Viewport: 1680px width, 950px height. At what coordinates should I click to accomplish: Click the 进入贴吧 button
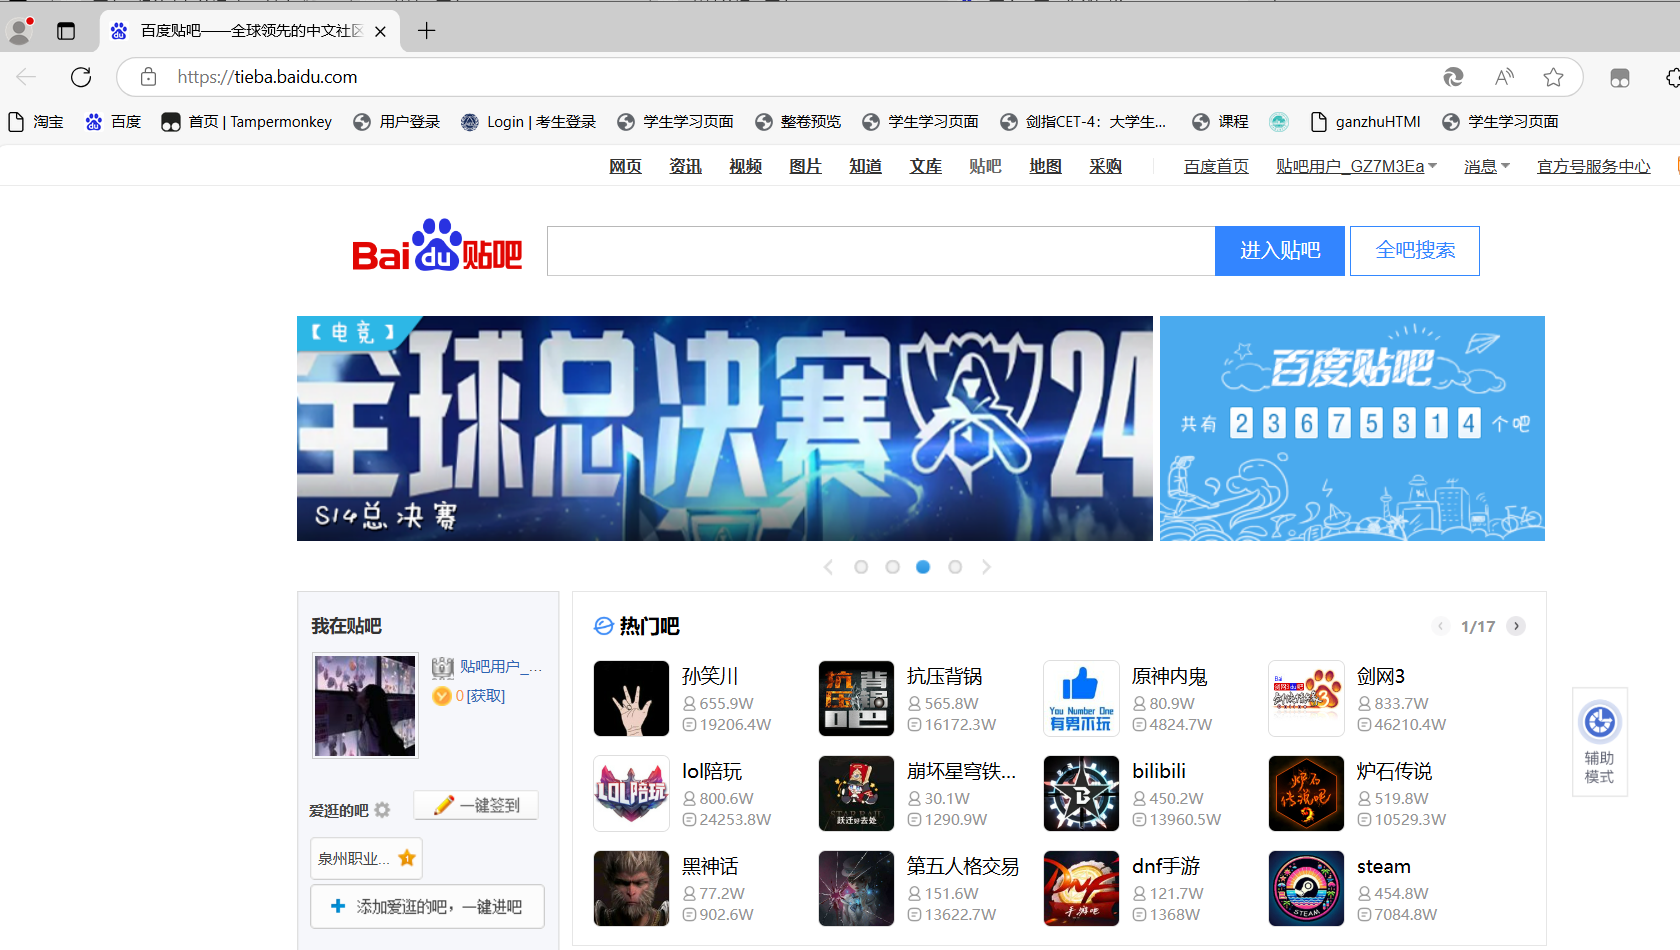pos(1280,251)
